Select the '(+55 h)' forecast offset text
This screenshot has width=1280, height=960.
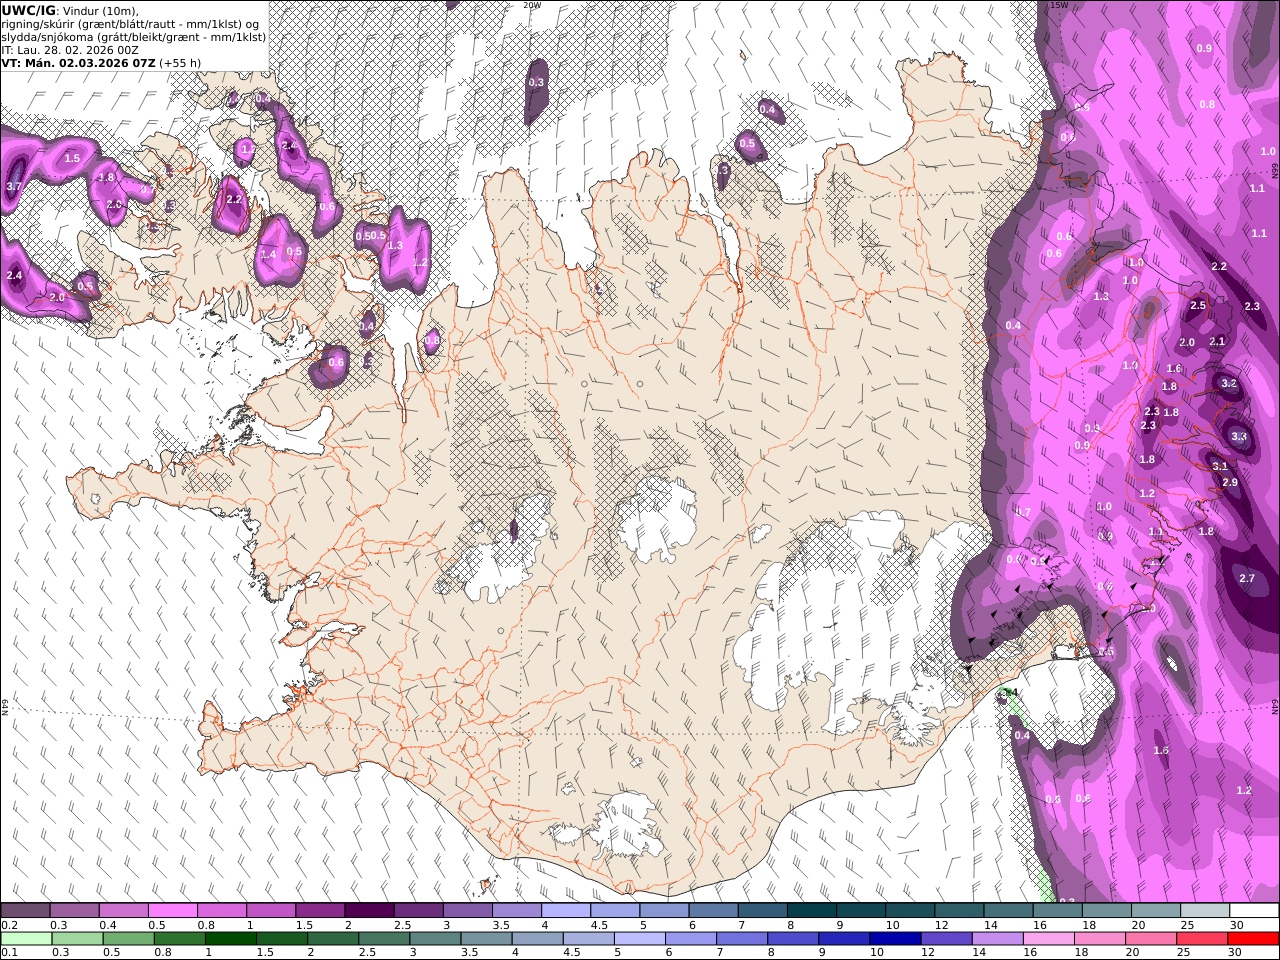coord(180,62)
